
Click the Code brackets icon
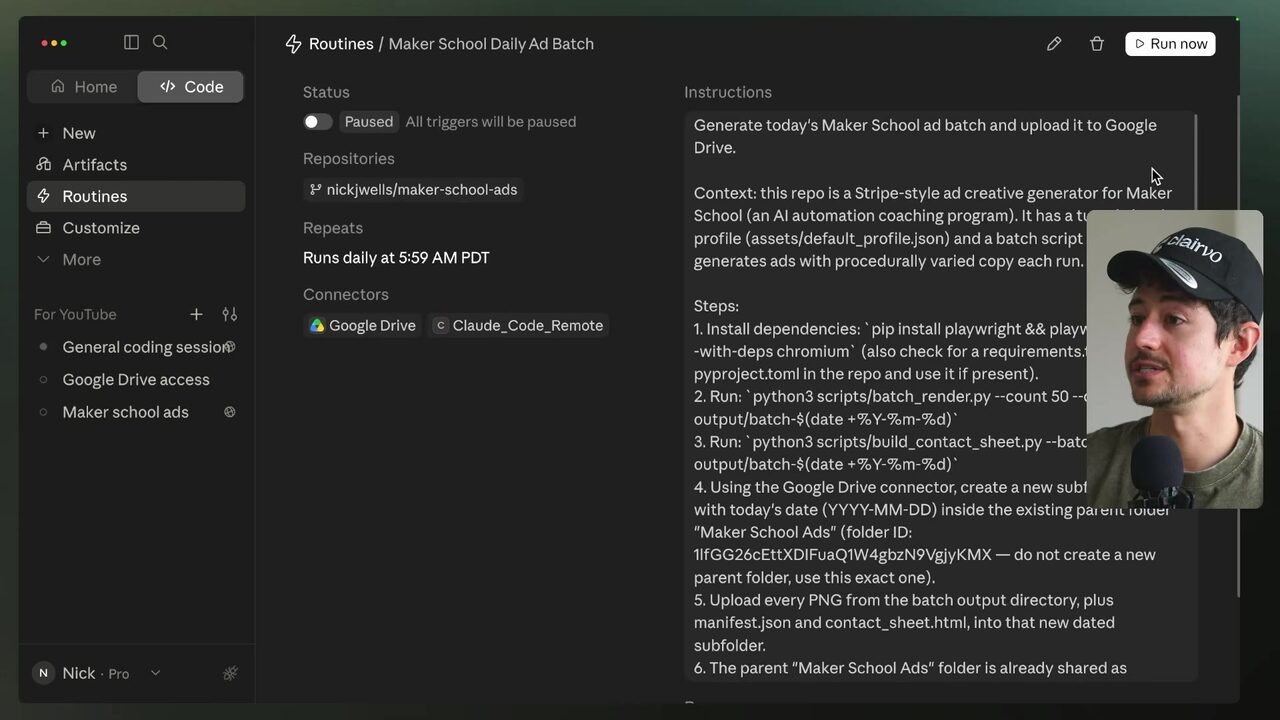(x=167, y=87)
